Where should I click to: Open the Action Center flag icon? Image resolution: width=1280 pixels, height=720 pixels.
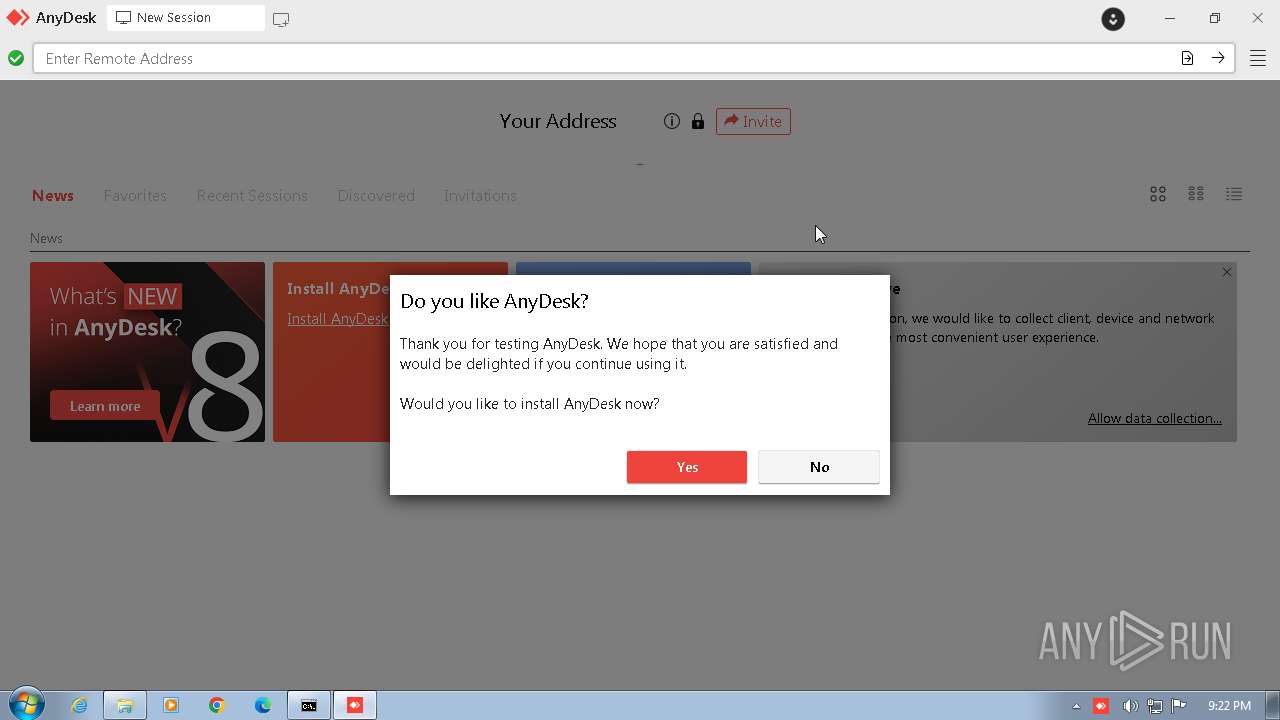1179,706
